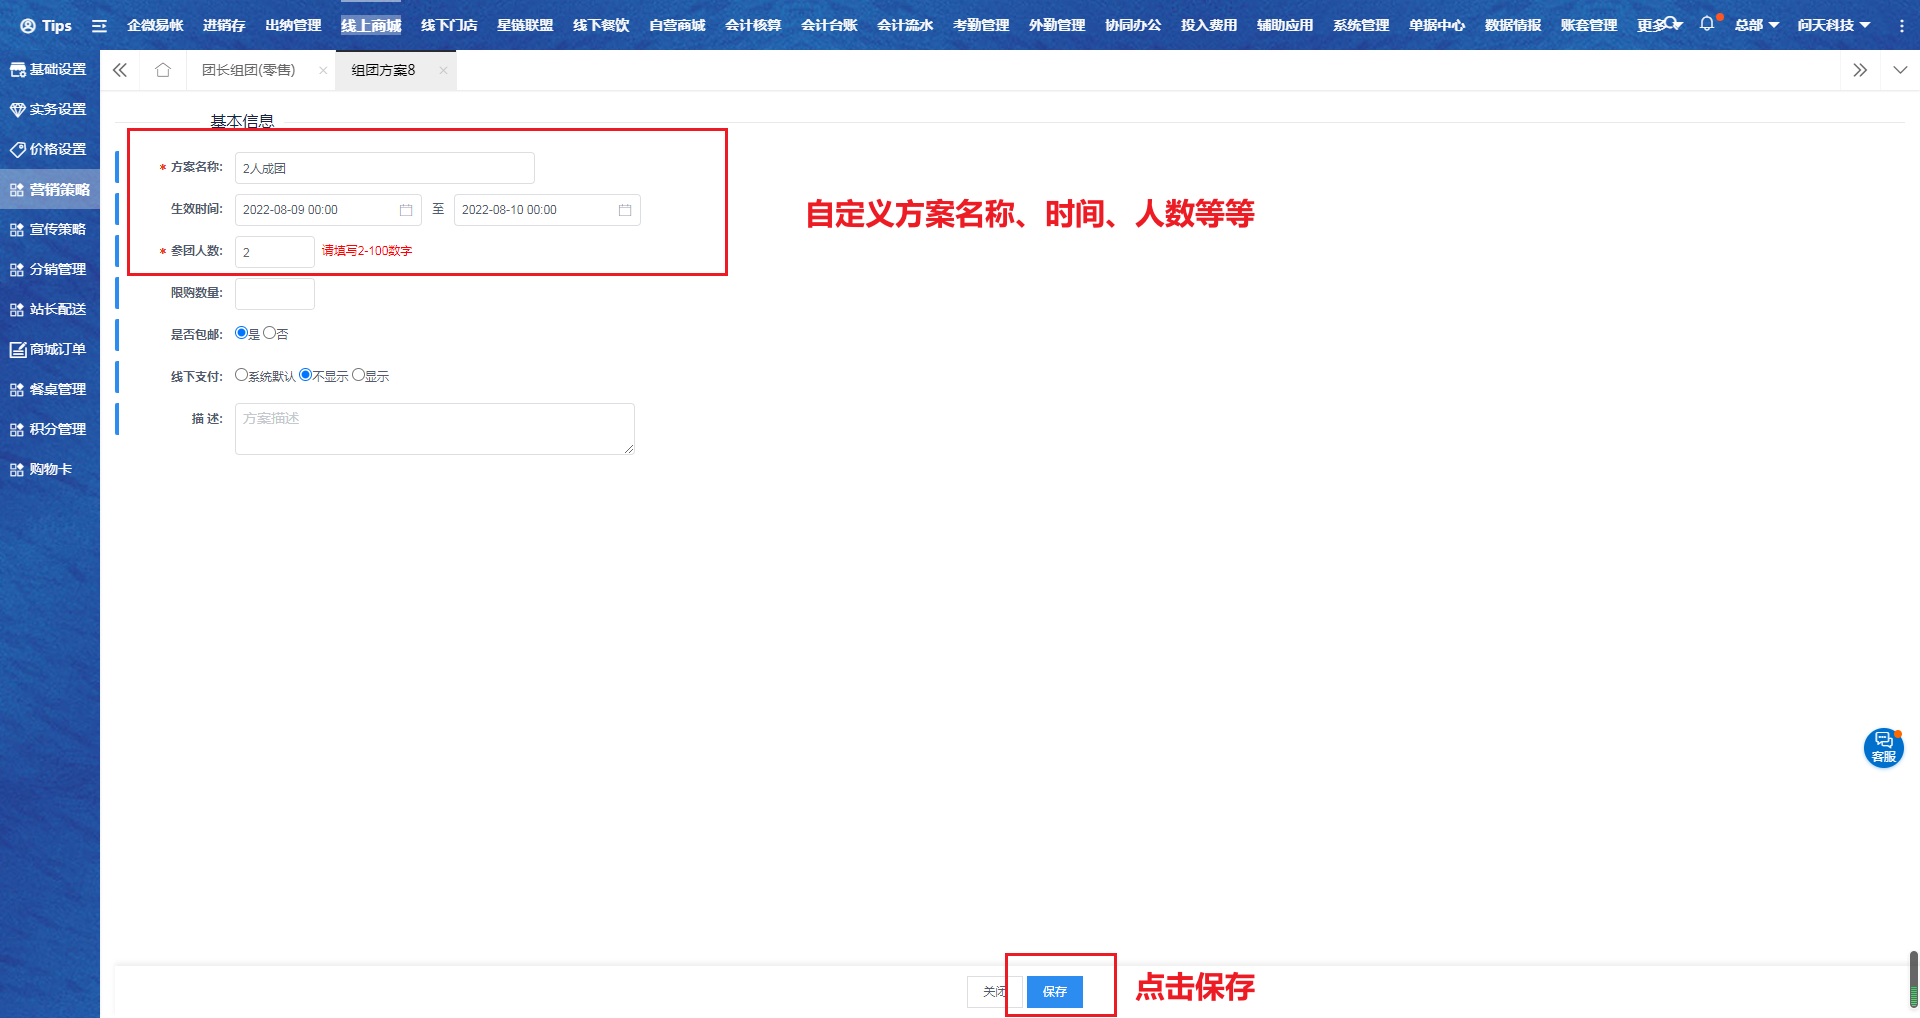Open the start date calendar picker

coord(406,210)
